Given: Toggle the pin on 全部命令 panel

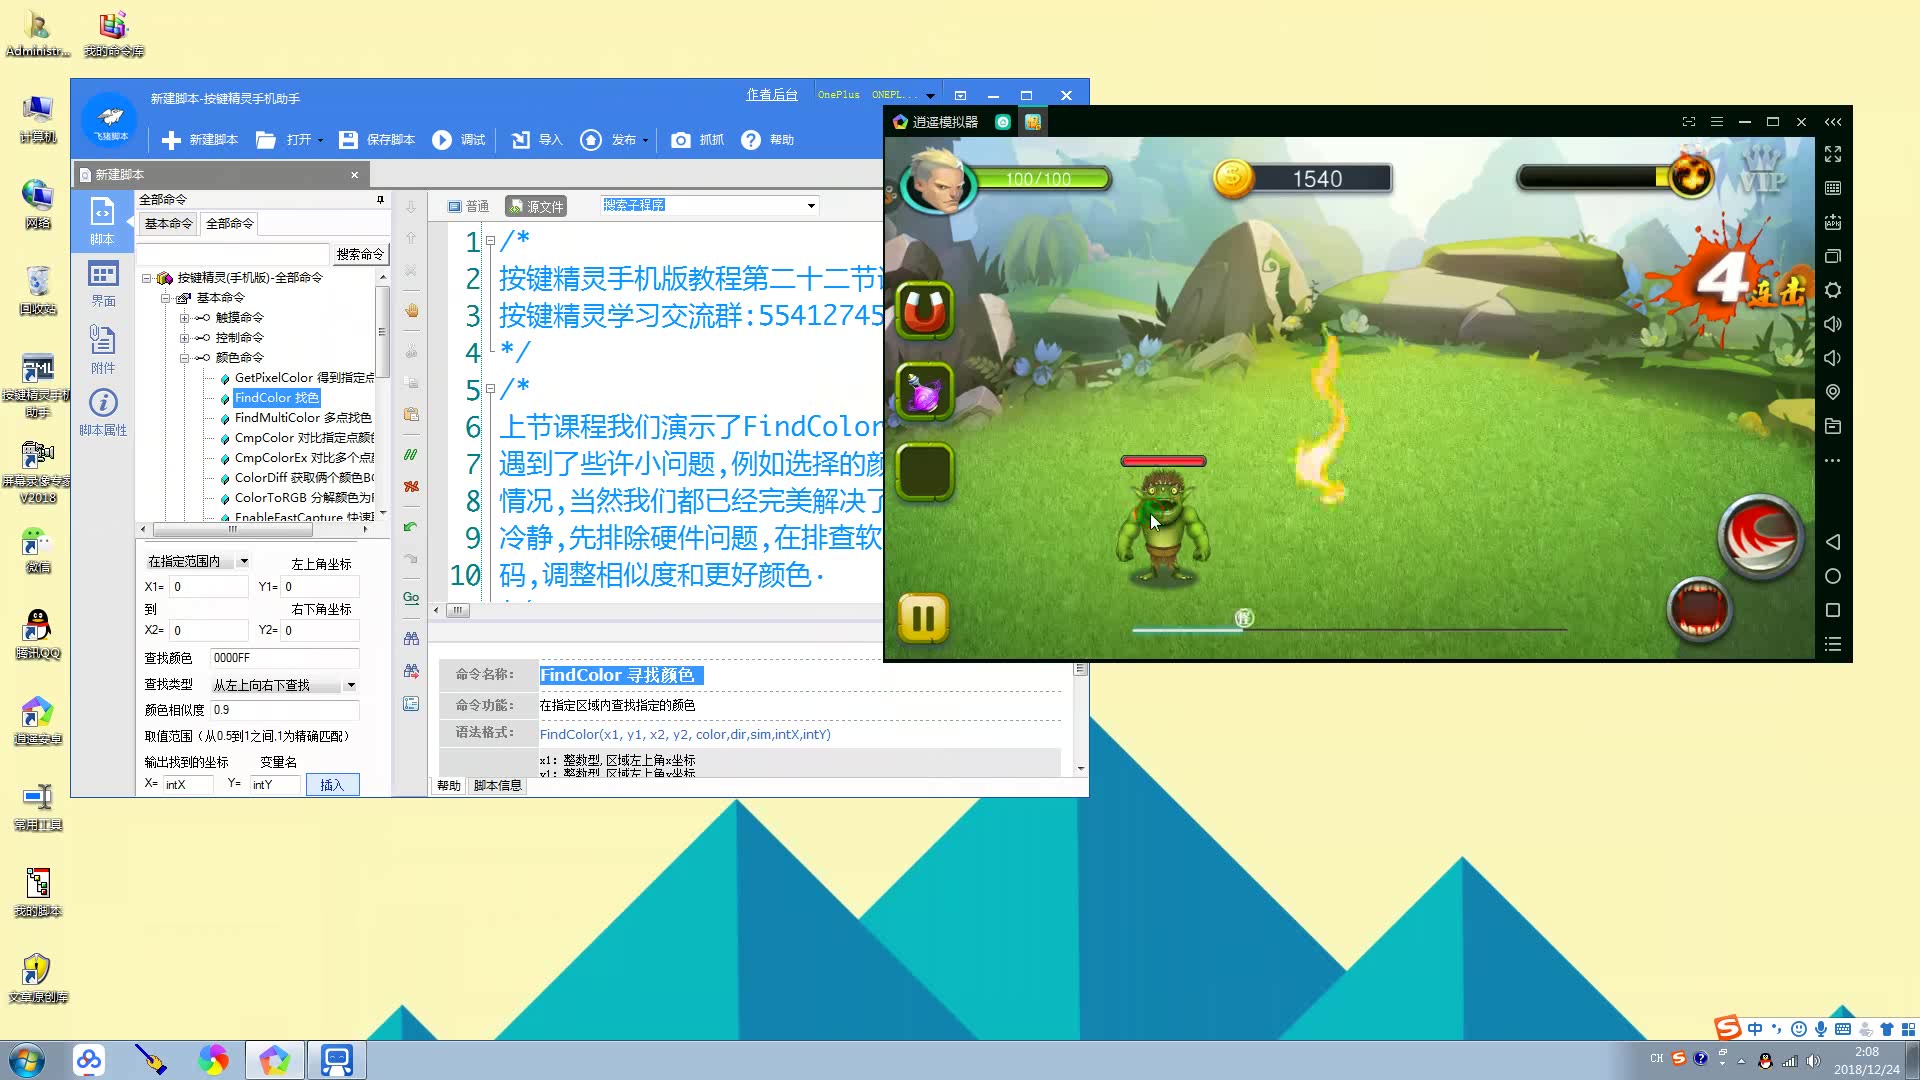Looking at the screenshot, I should [380, 200].
